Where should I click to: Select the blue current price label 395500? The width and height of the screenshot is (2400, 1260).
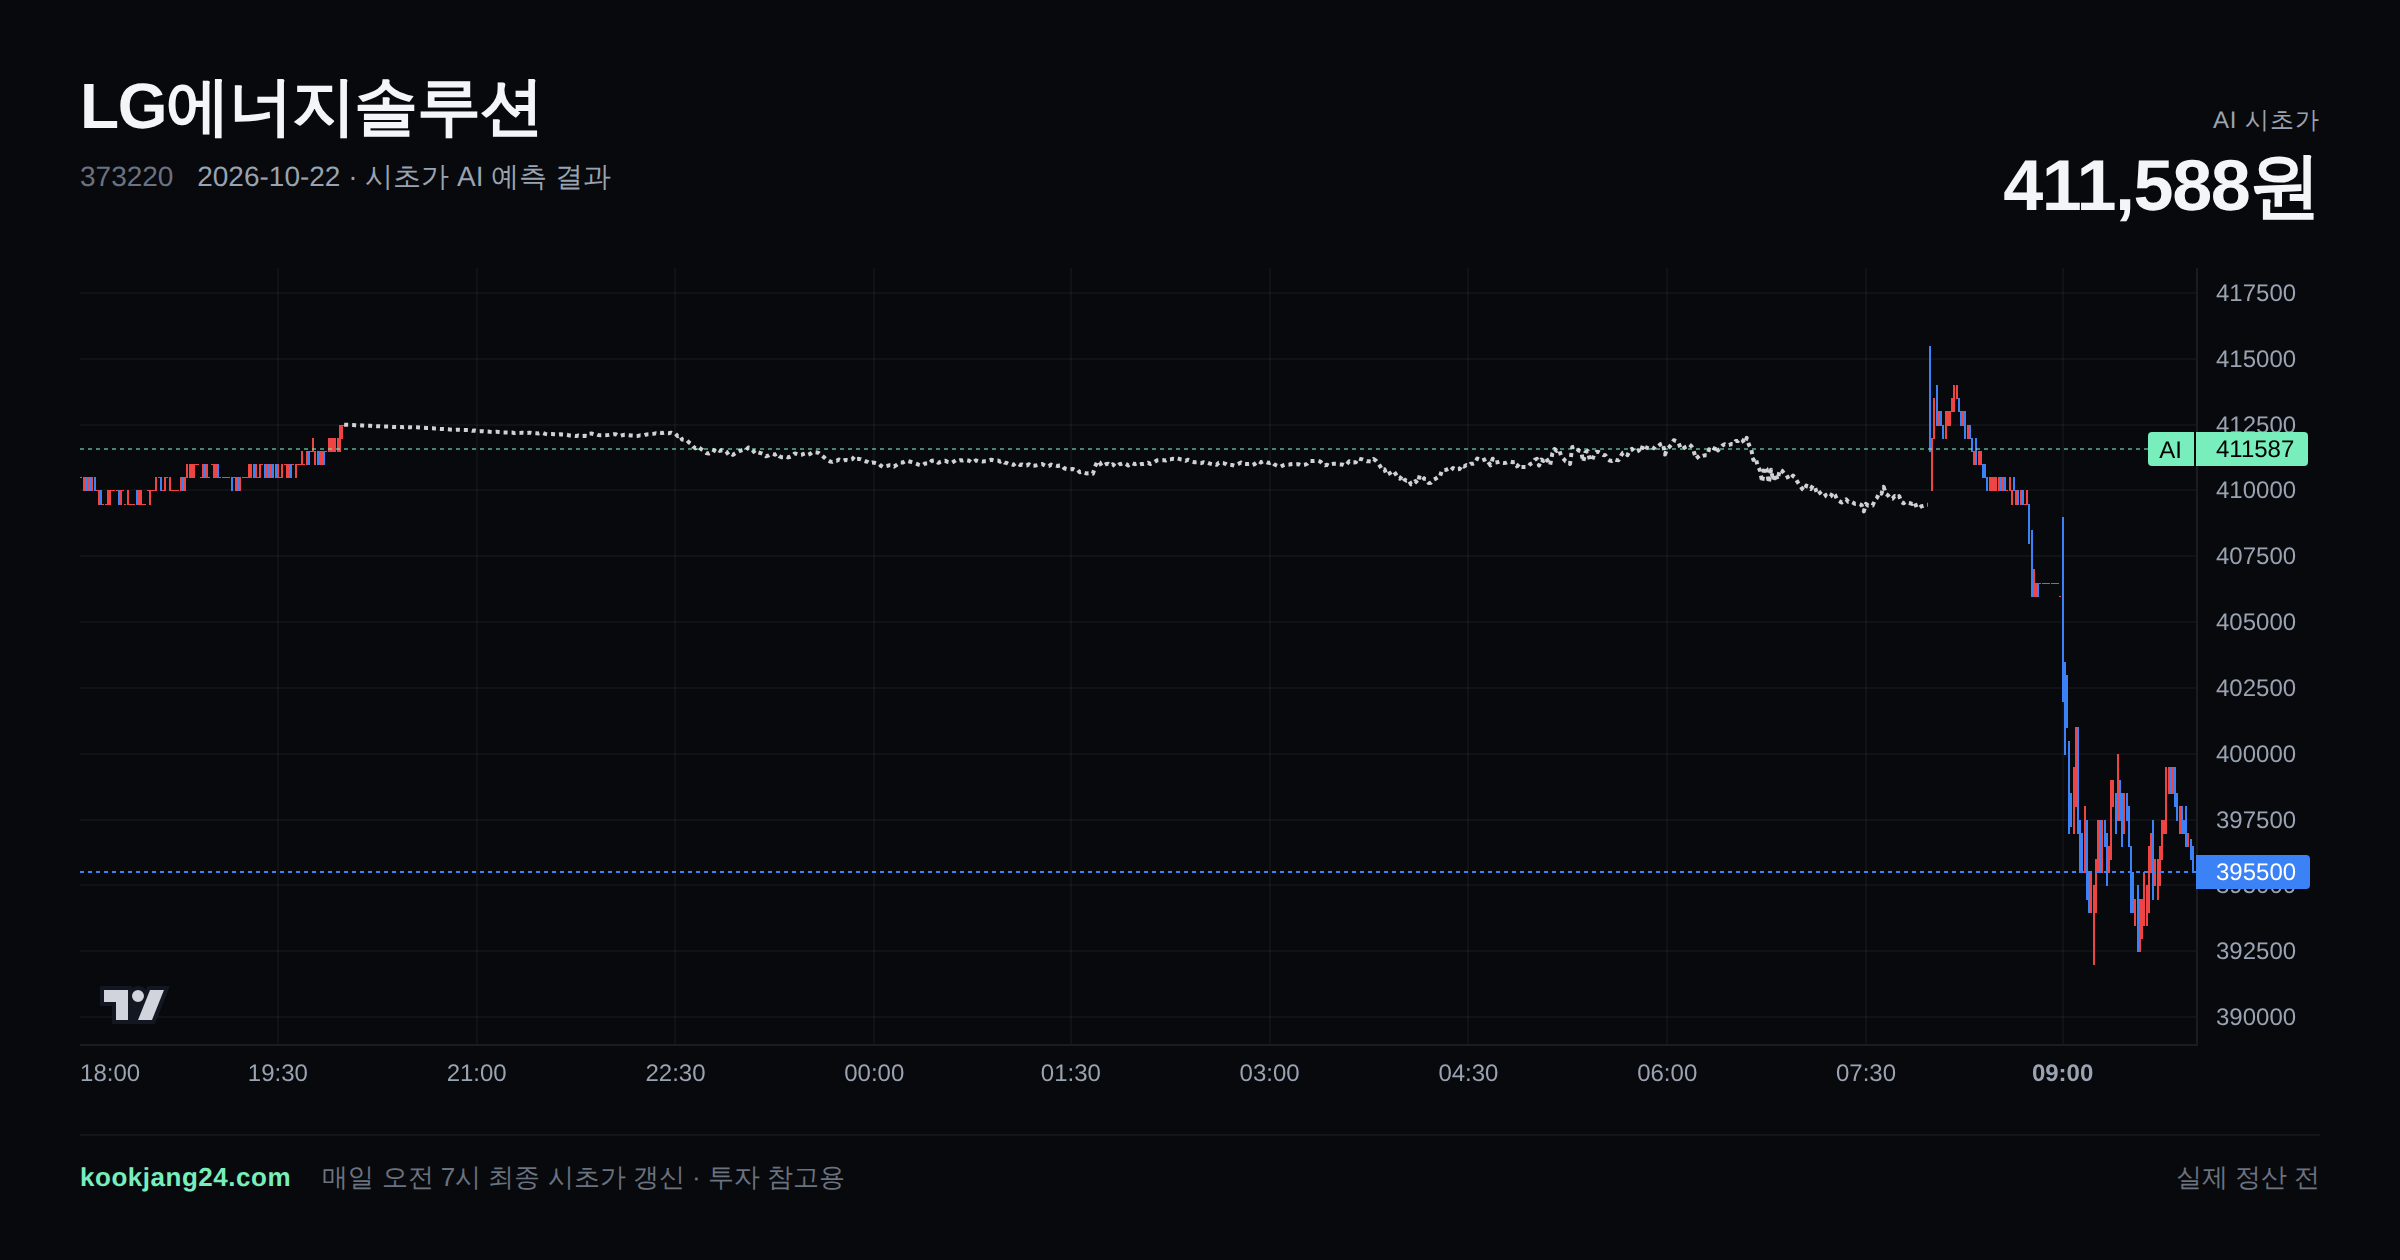click(x=2254, y=872)
